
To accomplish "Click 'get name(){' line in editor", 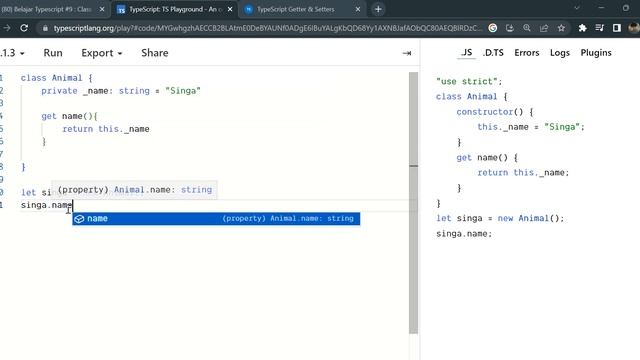I will [x=69, y=116].
